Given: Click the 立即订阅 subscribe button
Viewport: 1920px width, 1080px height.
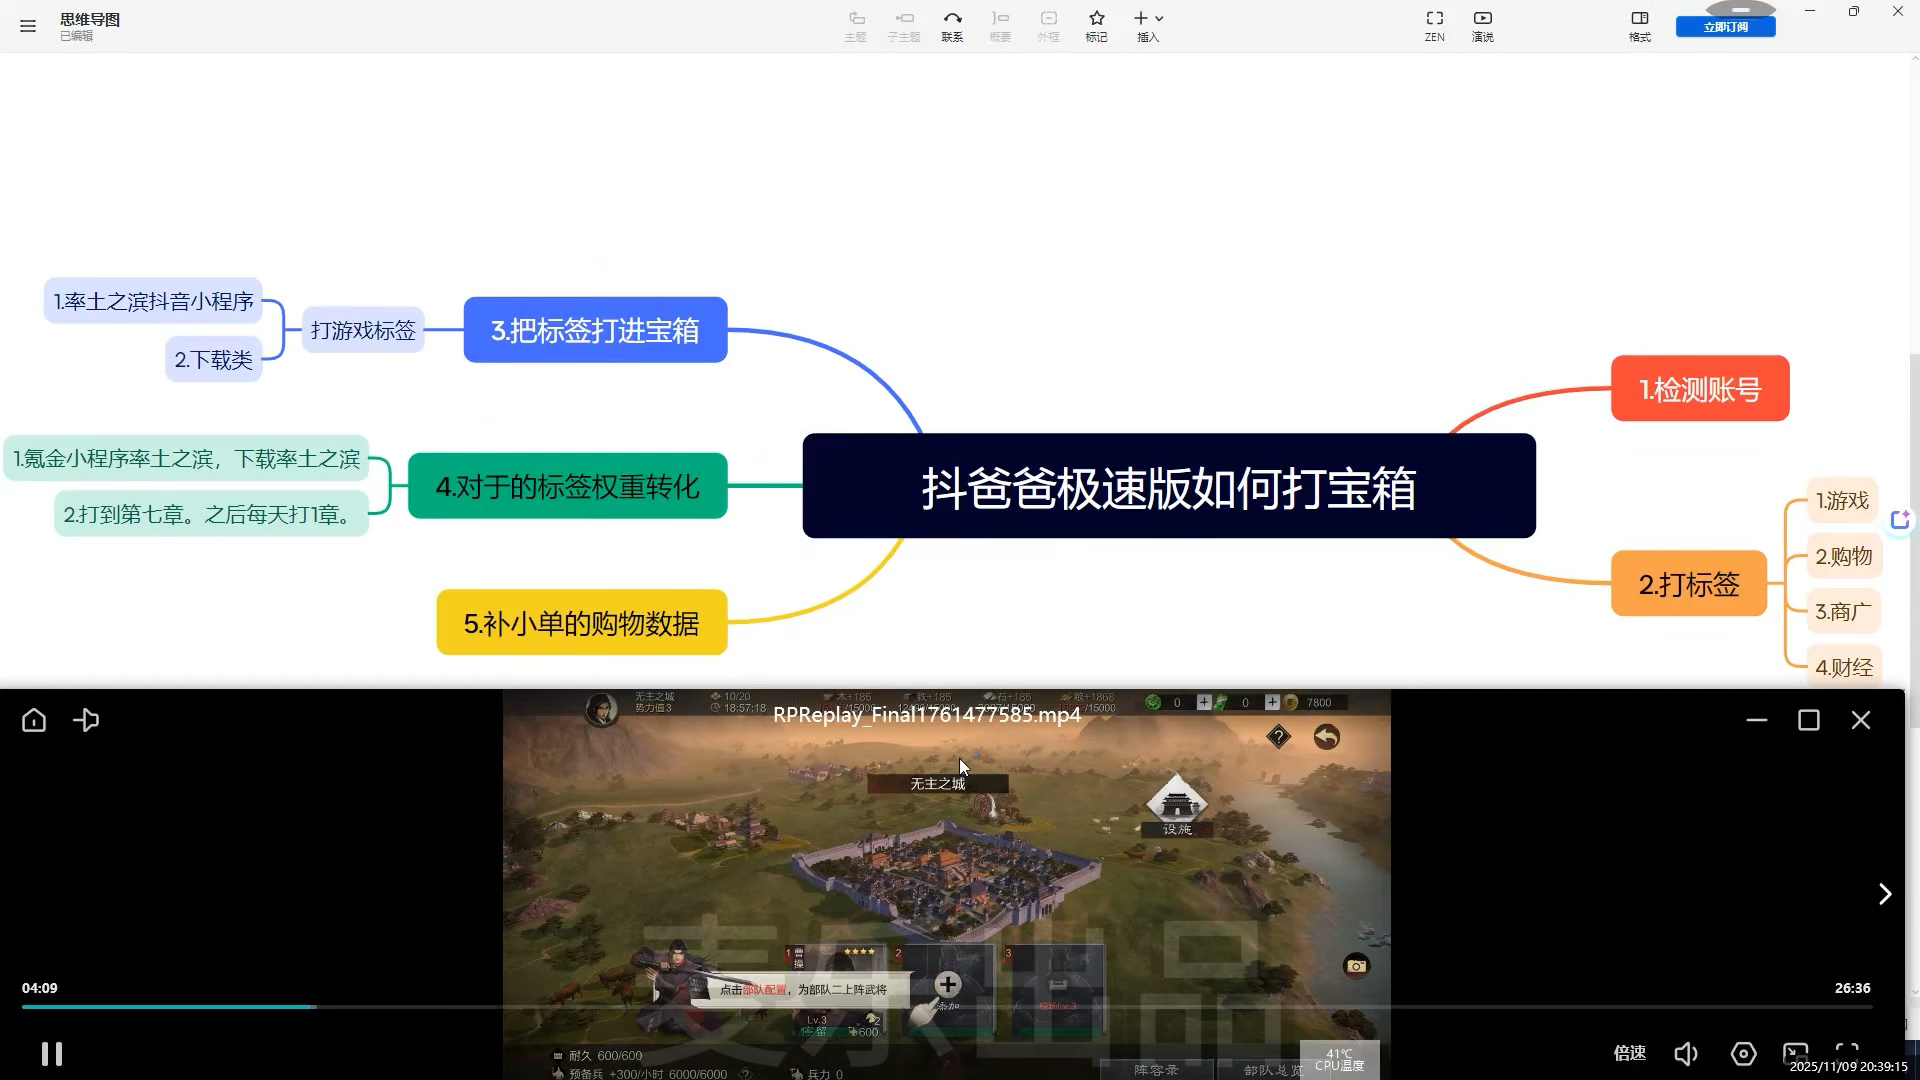Looking at the screenshot, I should (x=1725, y=27).
